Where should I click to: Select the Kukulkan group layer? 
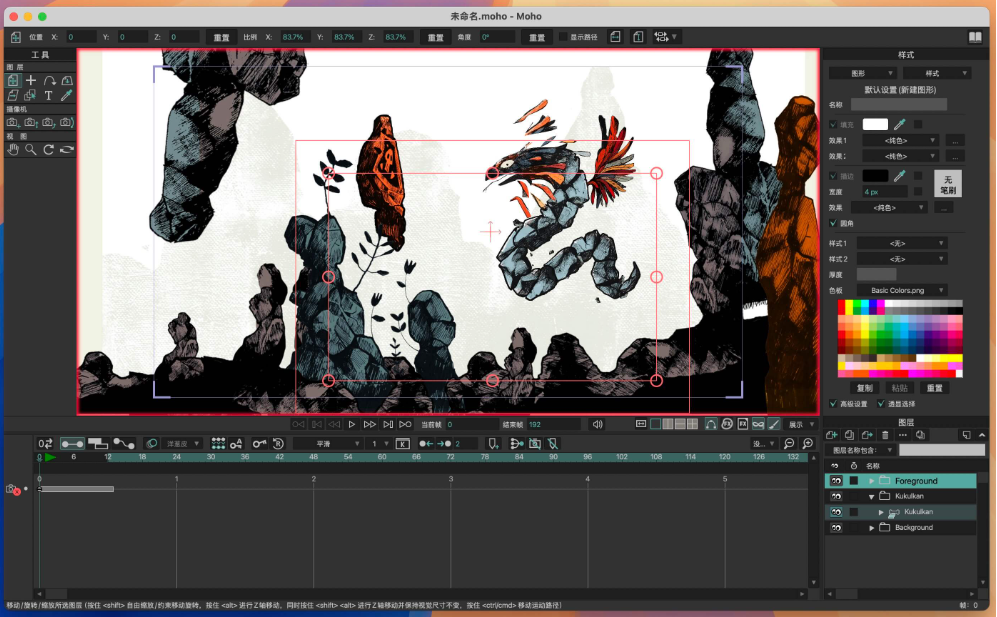908,496
